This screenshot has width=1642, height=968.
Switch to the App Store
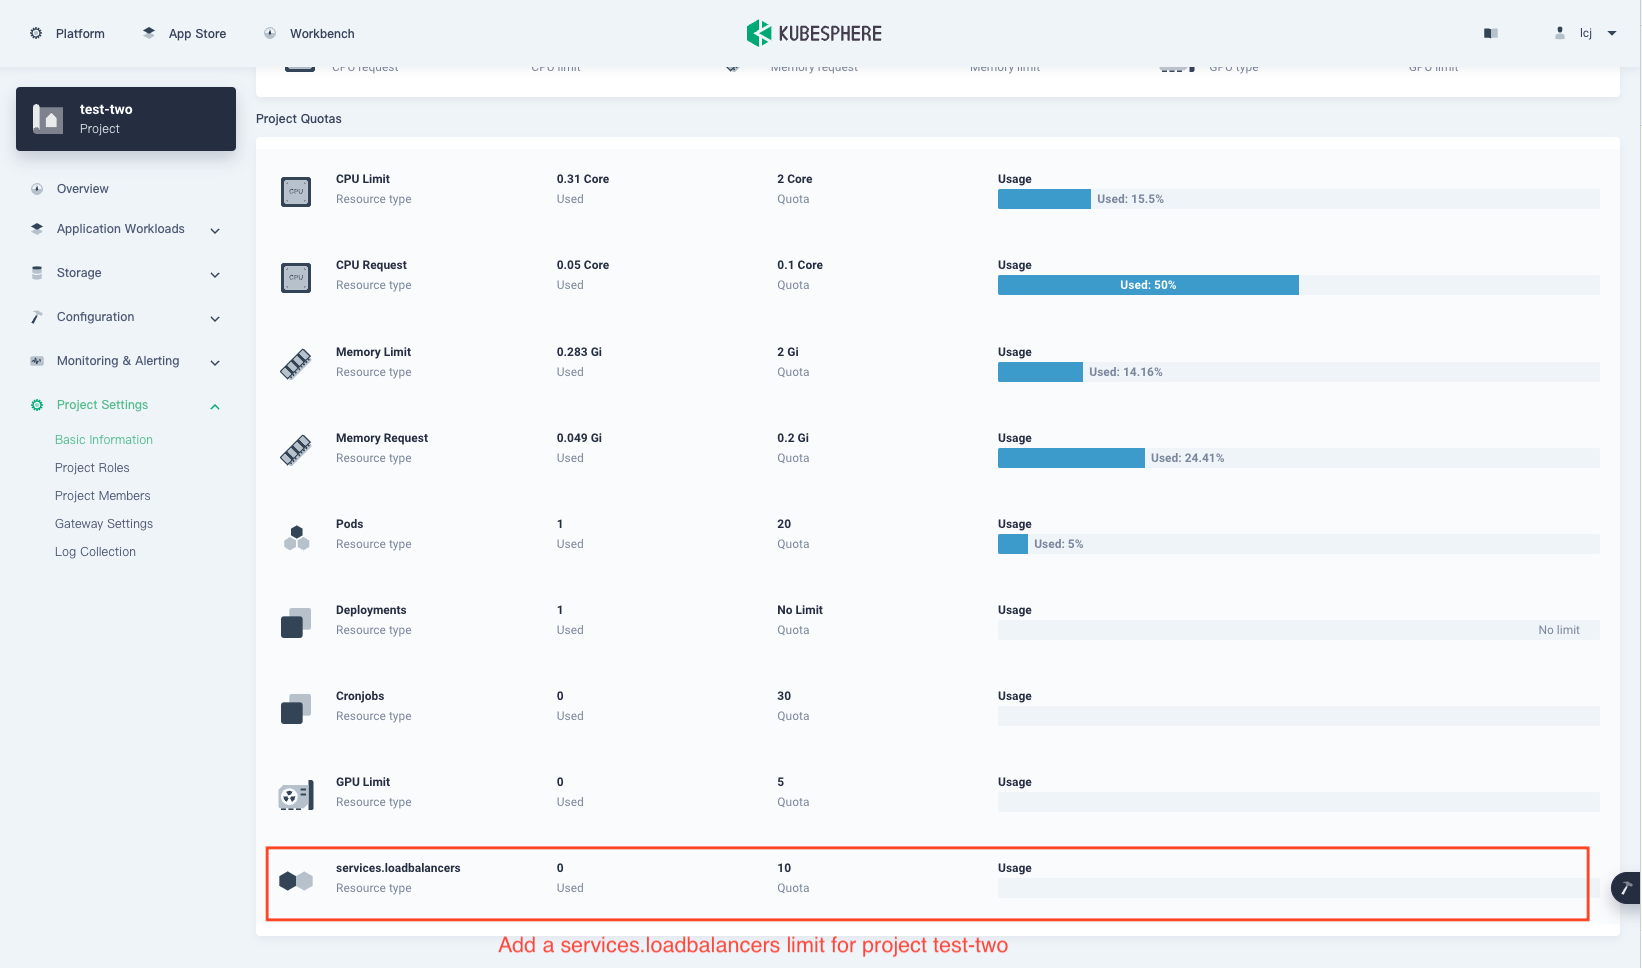183,33
